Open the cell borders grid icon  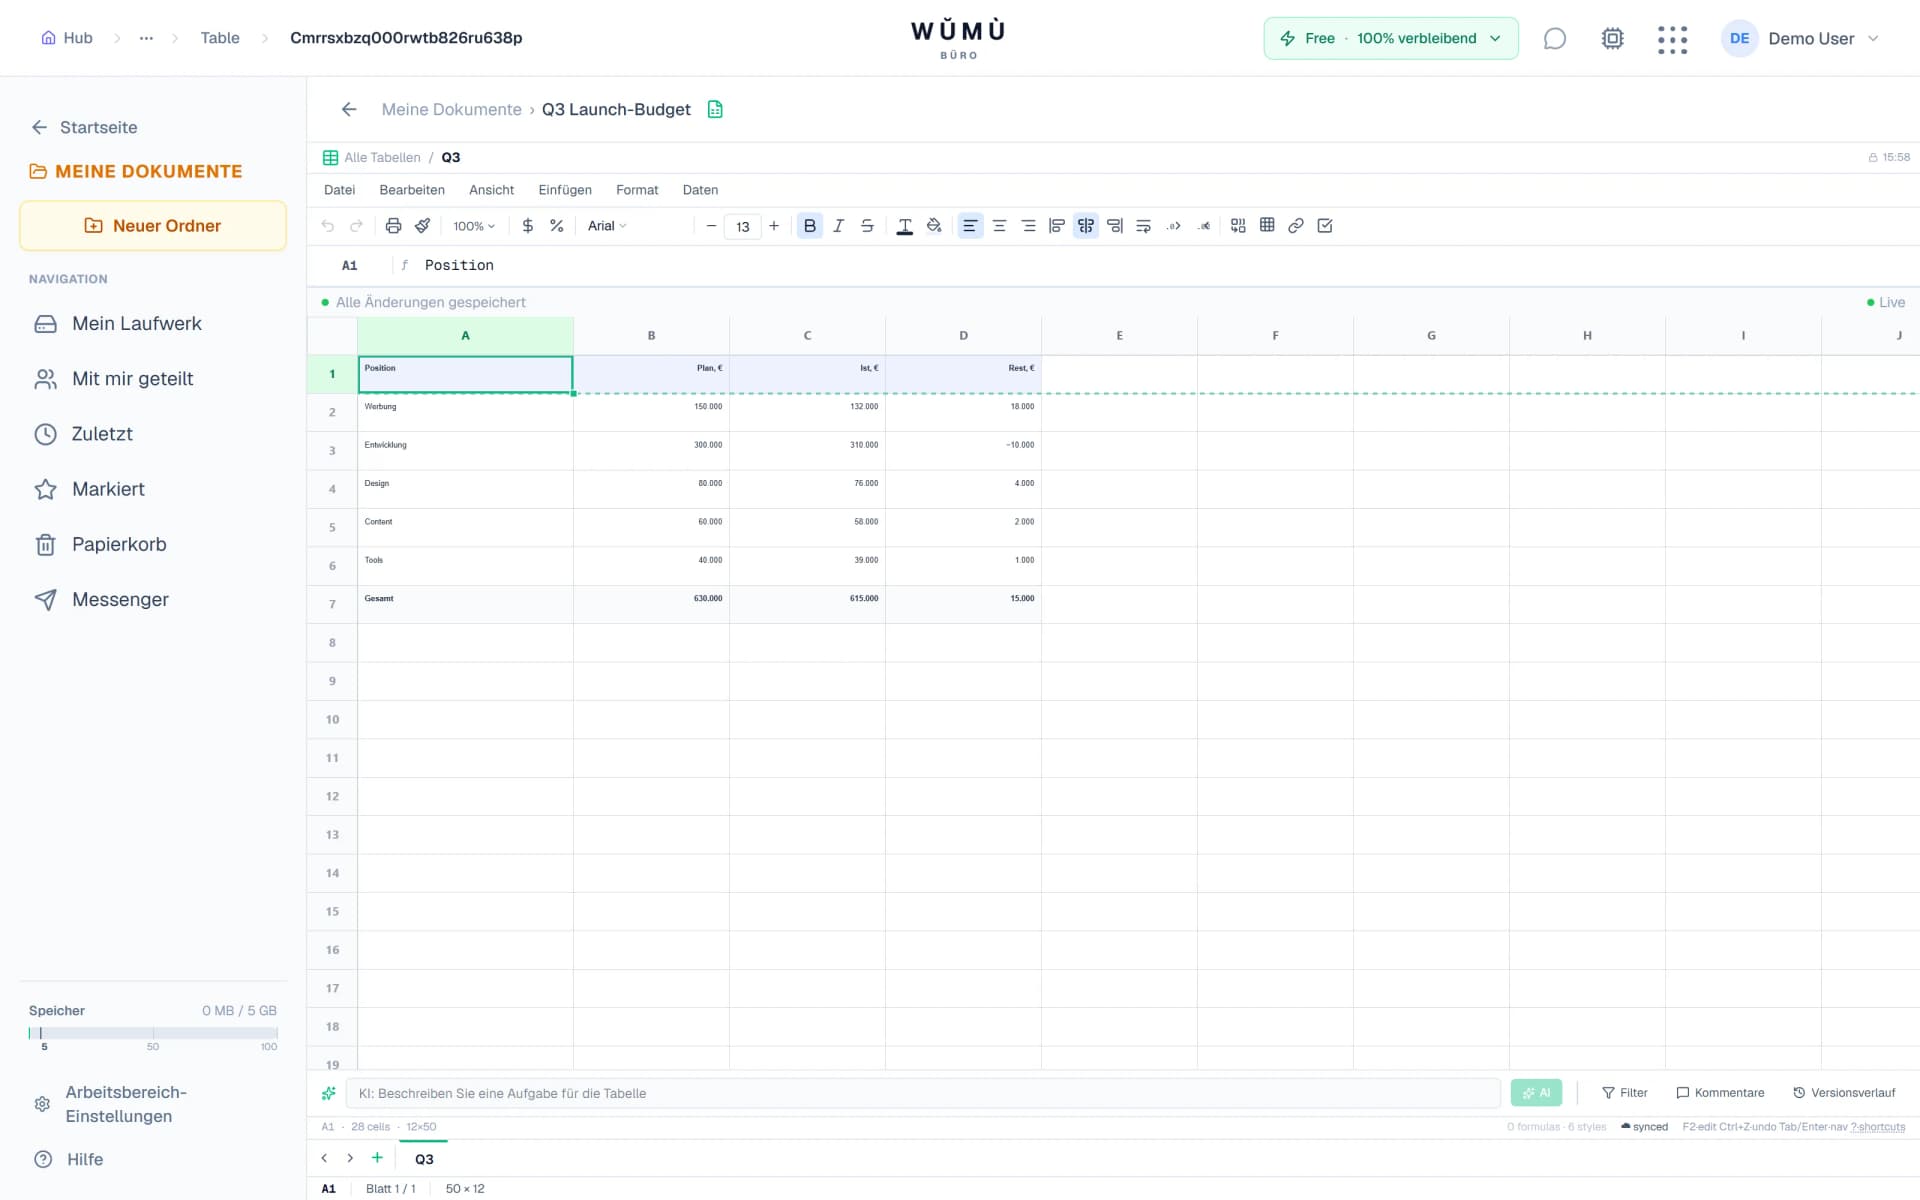point(1267,226)
